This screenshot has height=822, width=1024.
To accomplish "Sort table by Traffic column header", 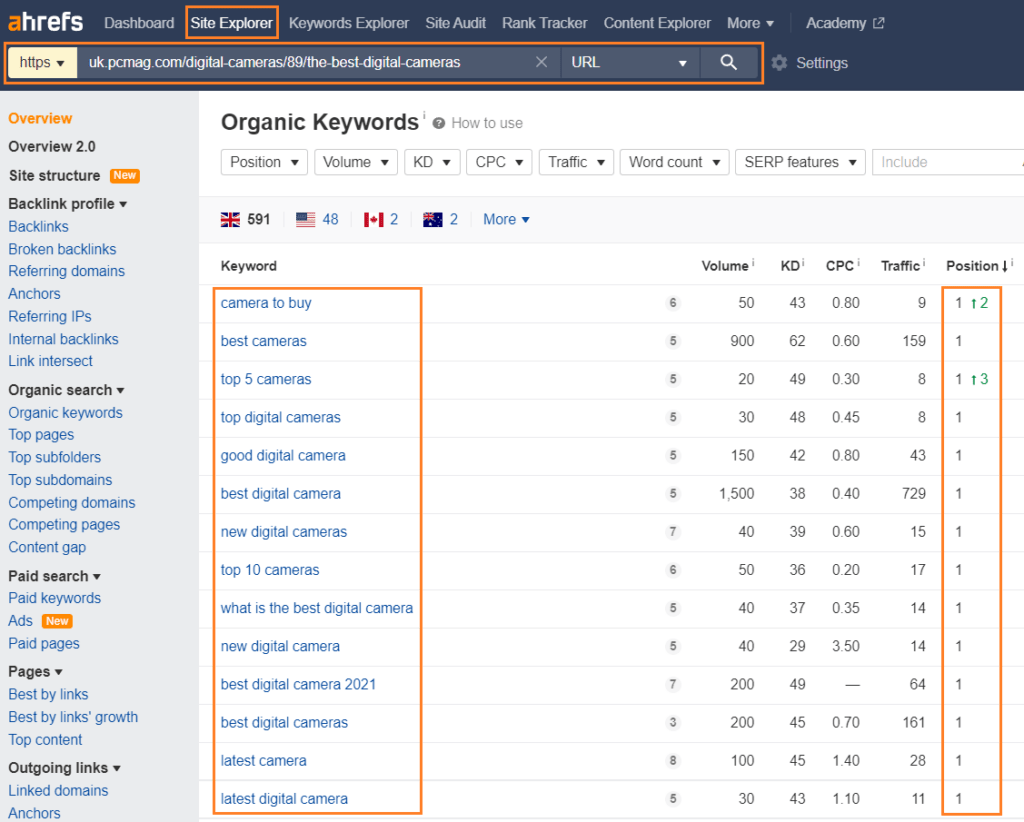I will point(900,266).
